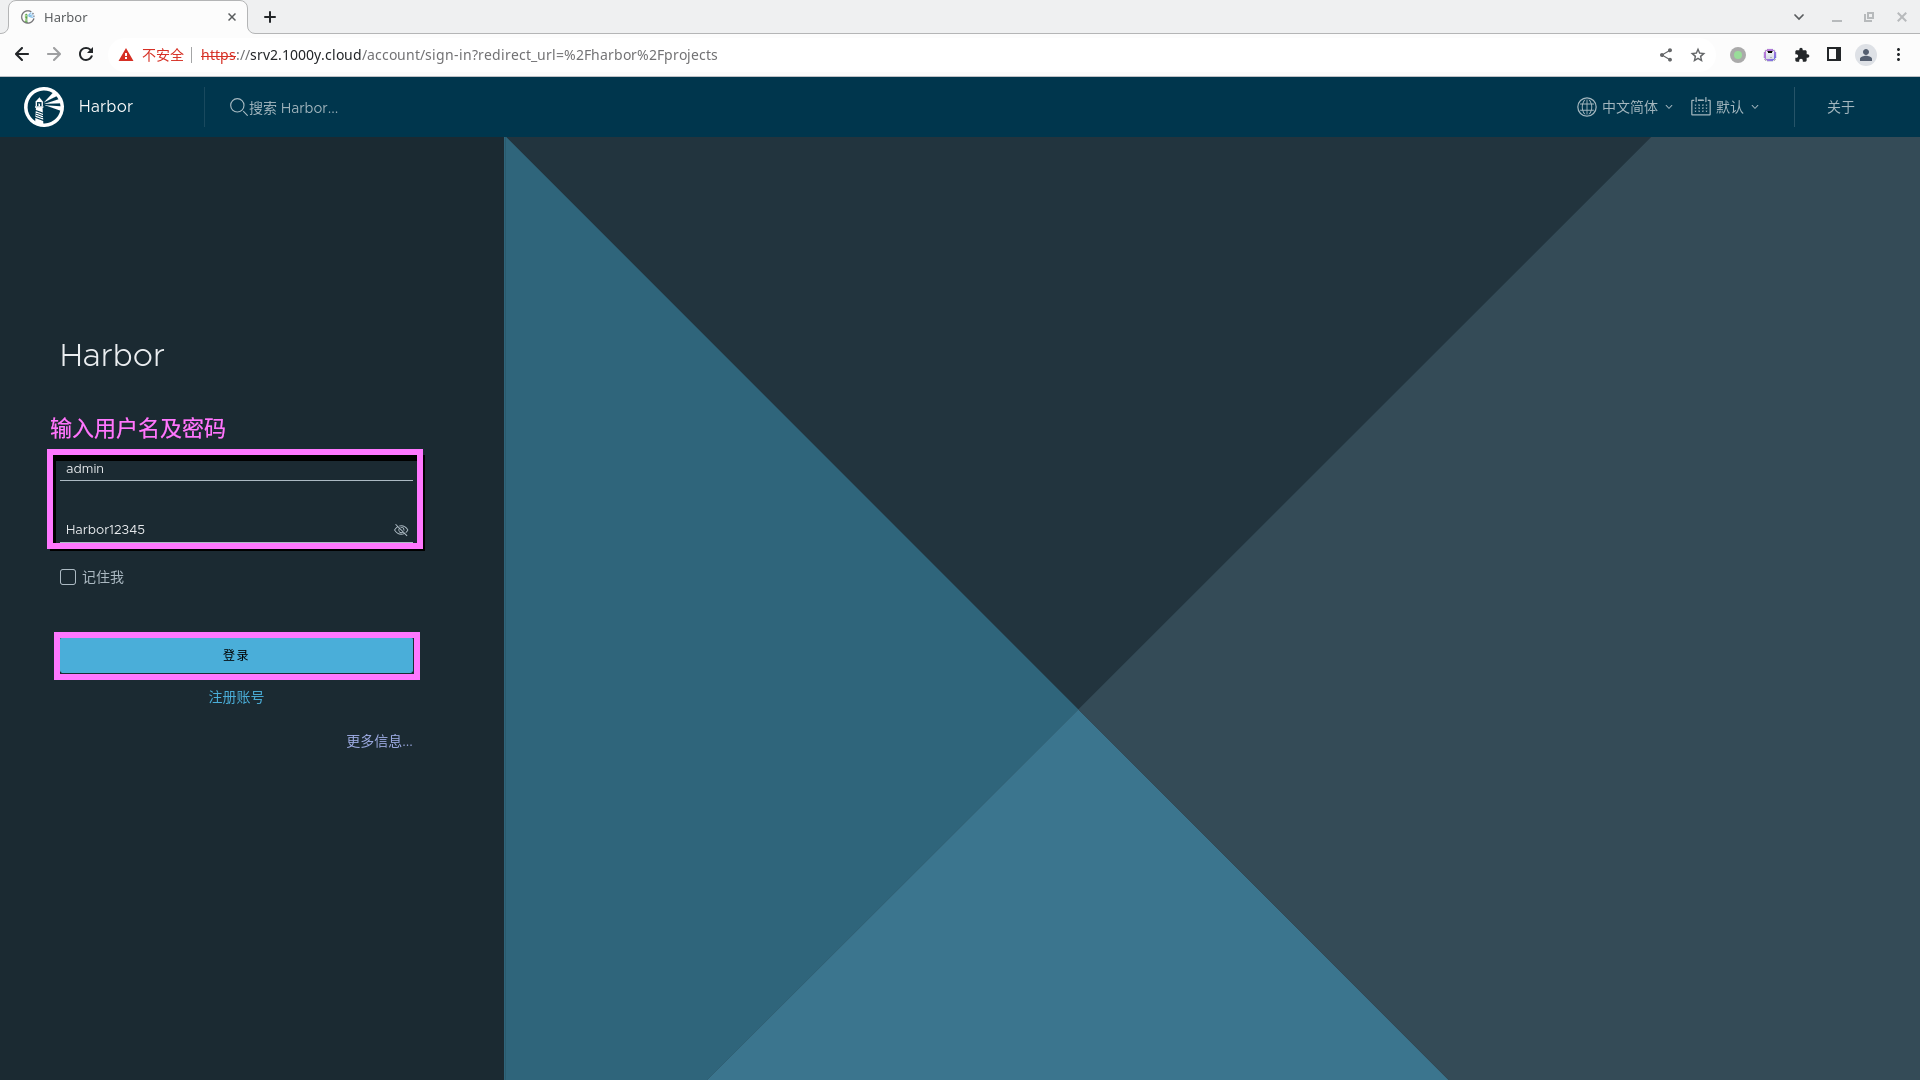Click browser forward arrow

coord(54,55)
